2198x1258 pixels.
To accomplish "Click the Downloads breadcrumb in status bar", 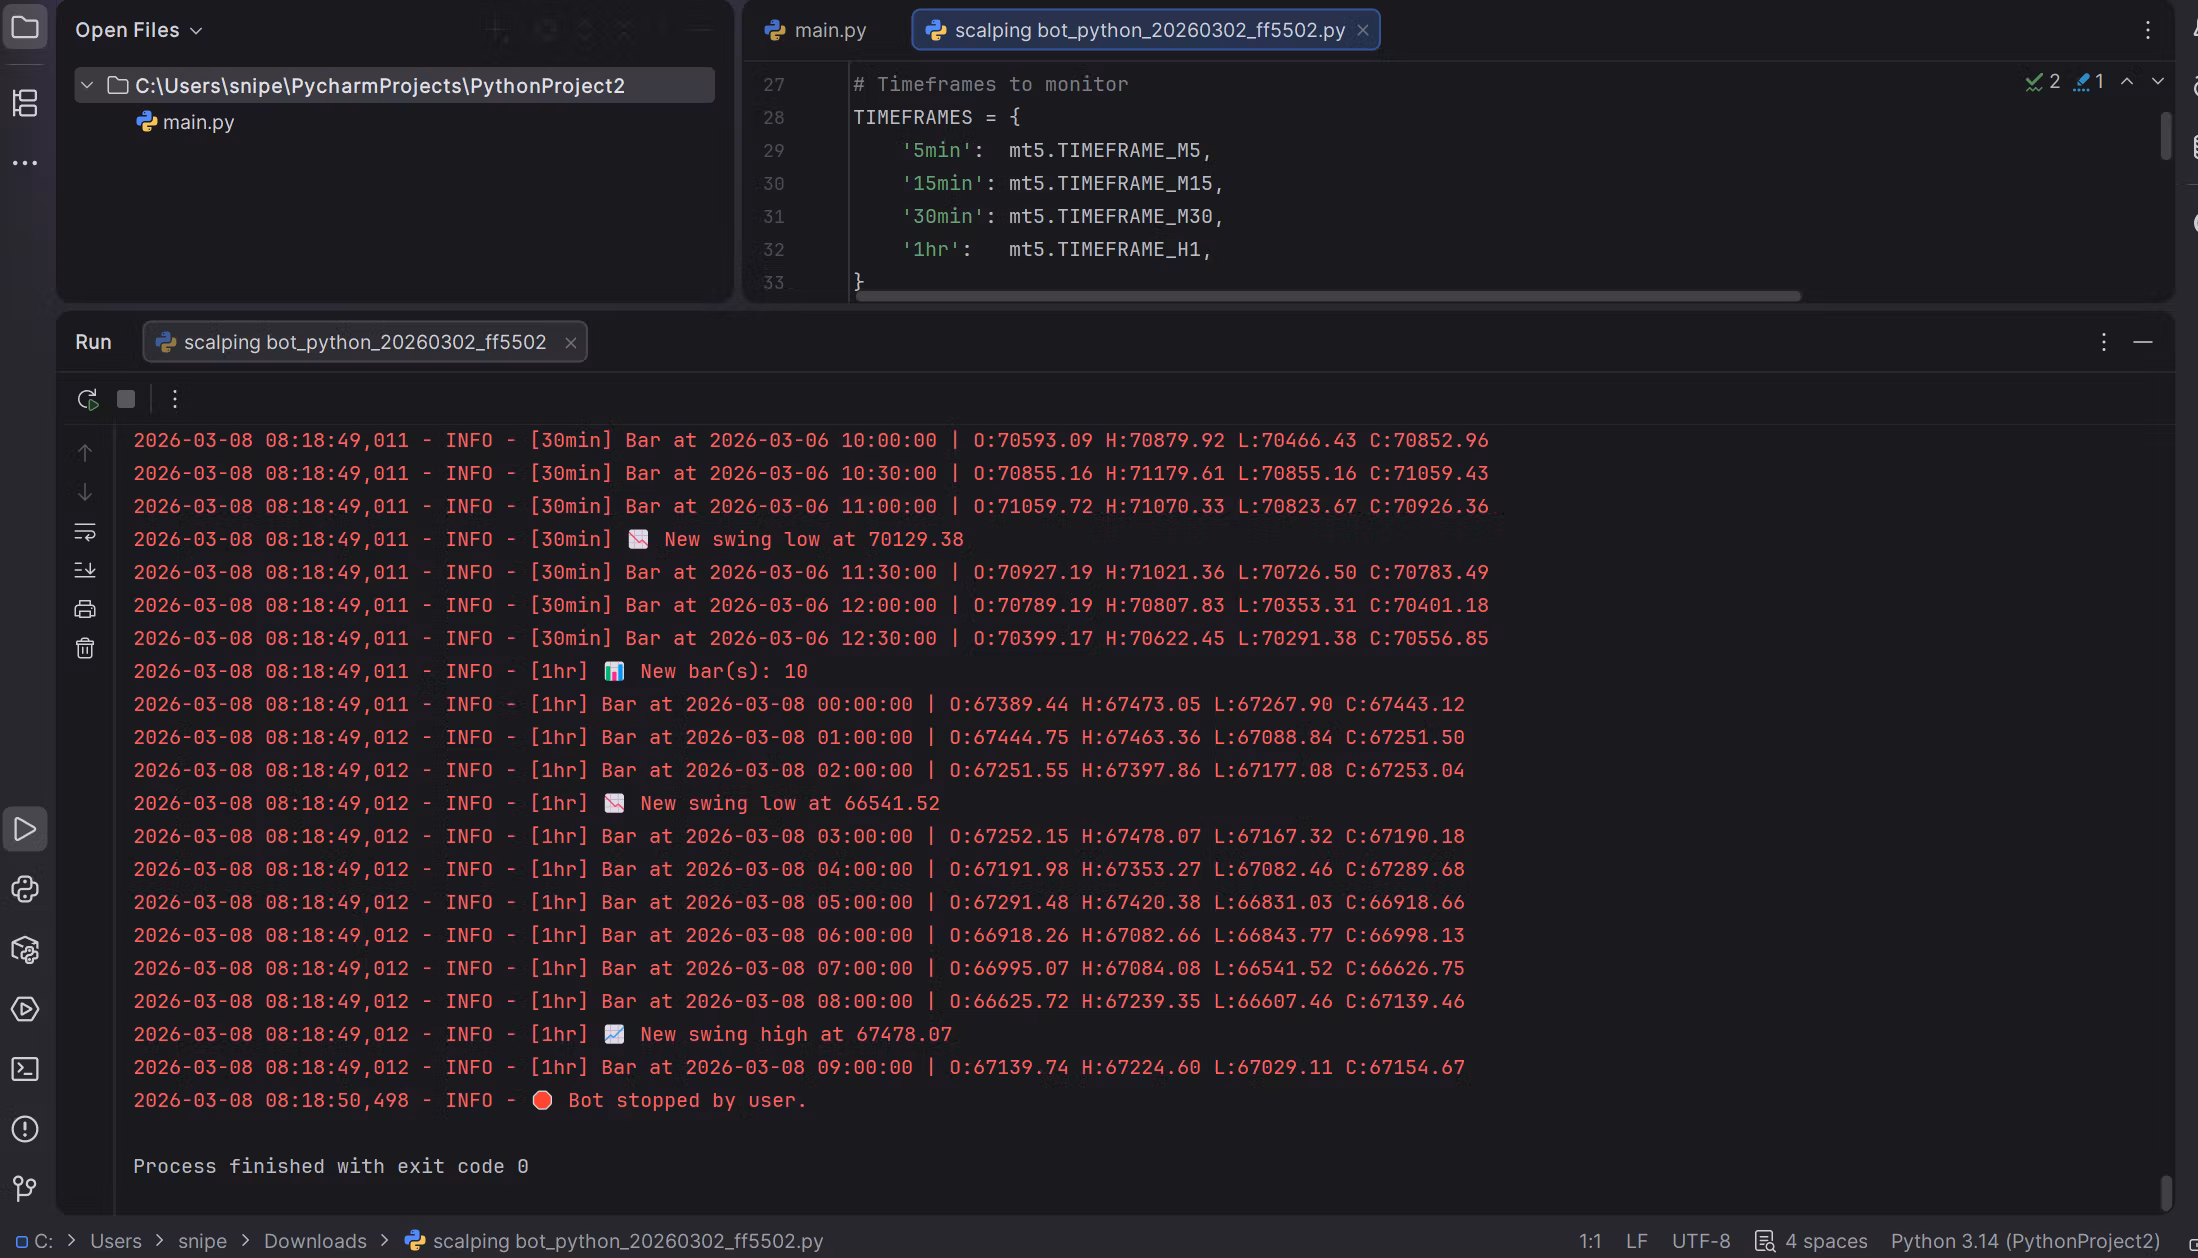I will coord(315,1241).
